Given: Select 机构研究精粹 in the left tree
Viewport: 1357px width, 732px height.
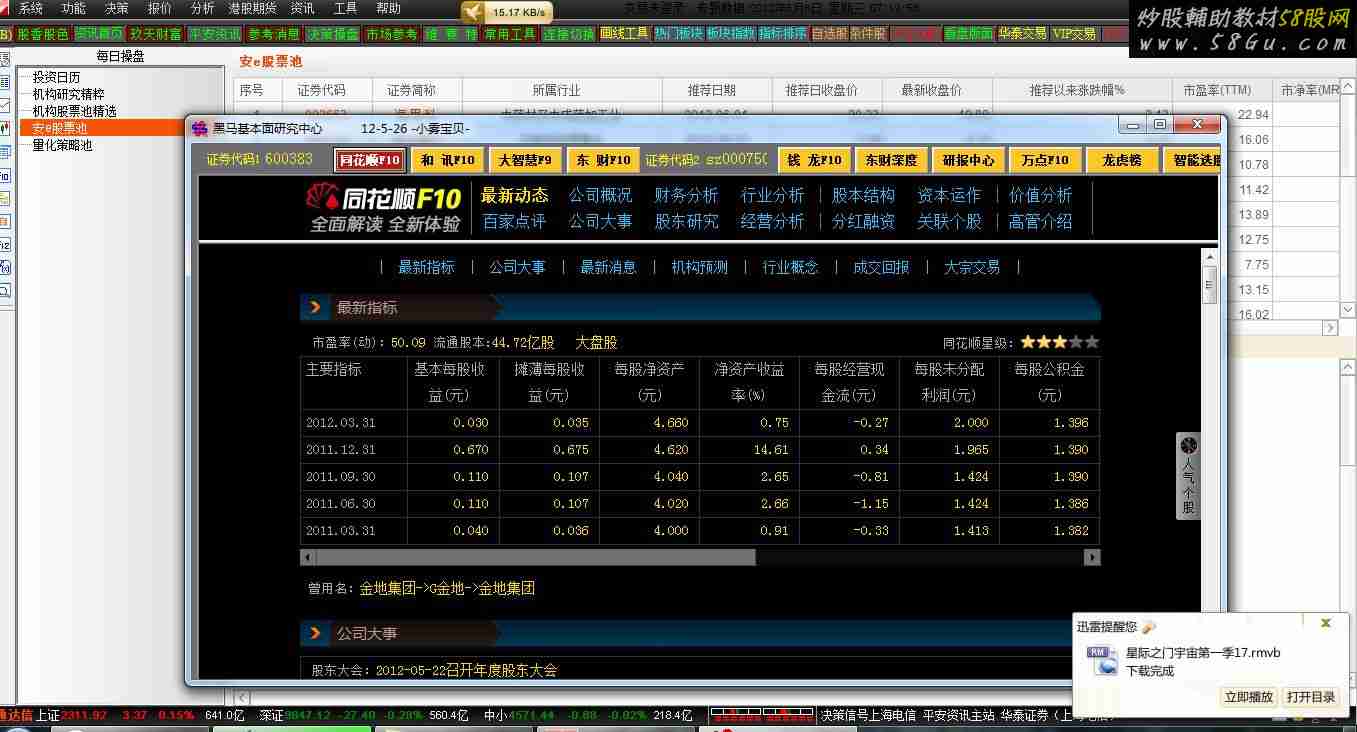Looking at the screenshot, I should [68, 94].
